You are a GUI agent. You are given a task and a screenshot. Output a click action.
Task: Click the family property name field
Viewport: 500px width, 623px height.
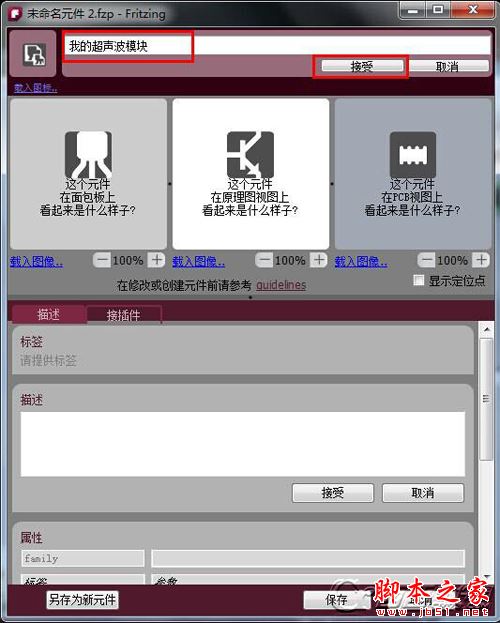(83, 558)
